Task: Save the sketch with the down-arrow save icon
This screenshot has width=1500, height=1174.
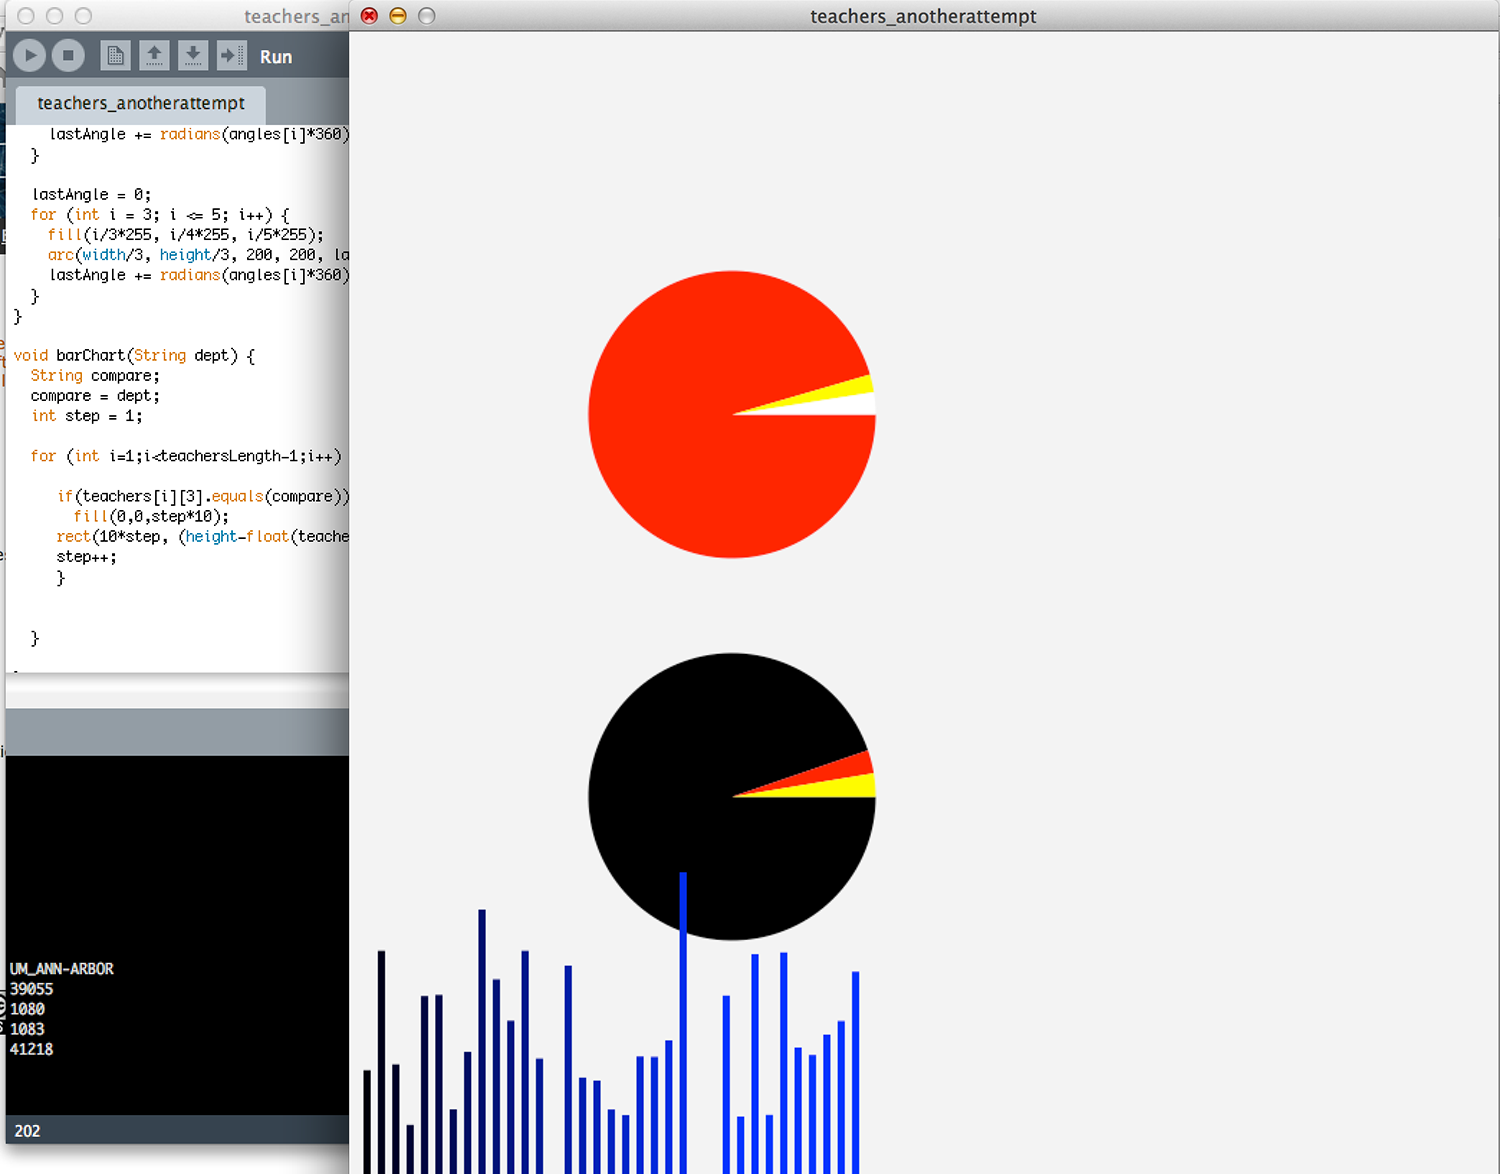Action: [x=193, y=55]
